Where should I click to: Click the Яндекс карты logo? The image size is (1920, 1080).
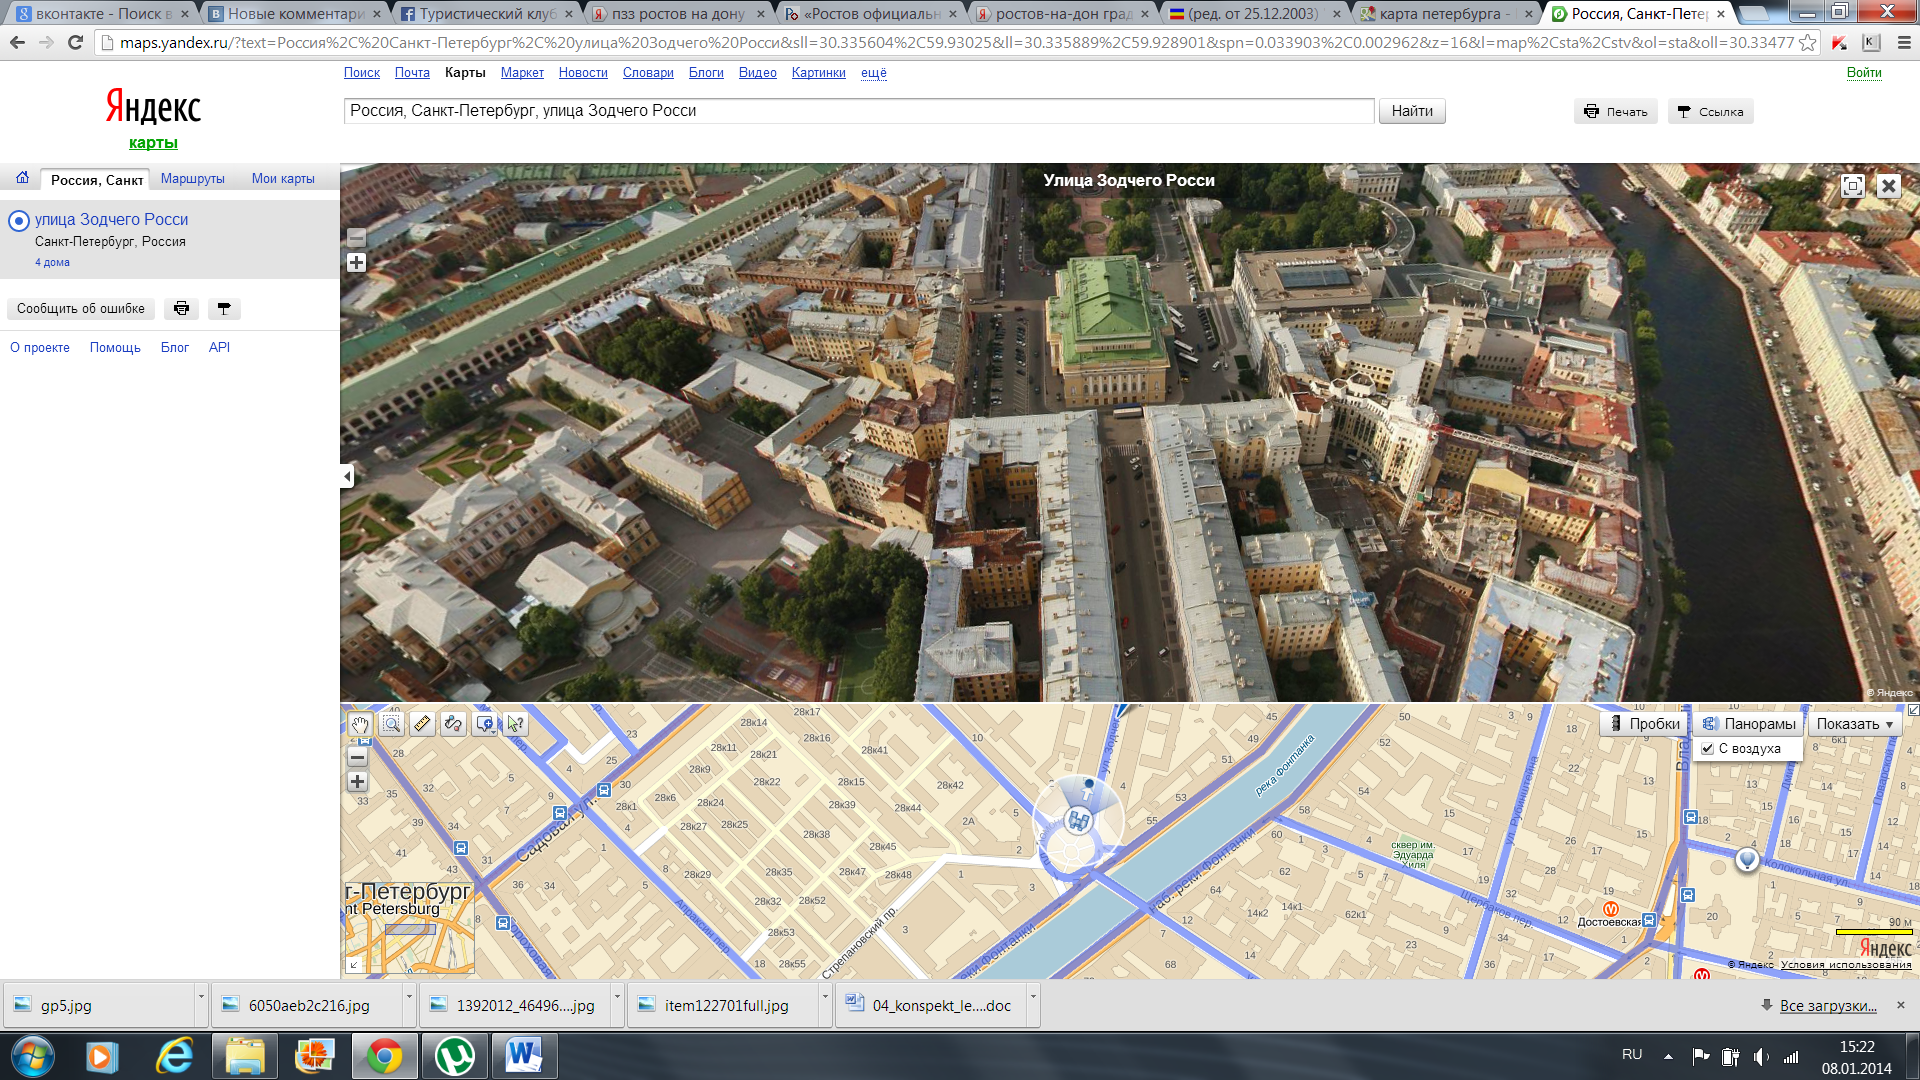coord(153,118)
